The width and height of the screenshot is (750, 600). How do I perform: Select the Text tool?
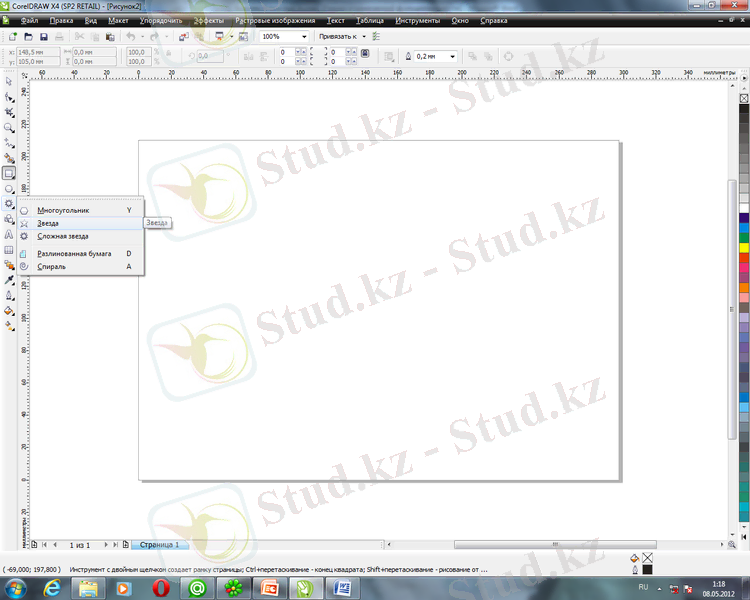click(9, 234)
